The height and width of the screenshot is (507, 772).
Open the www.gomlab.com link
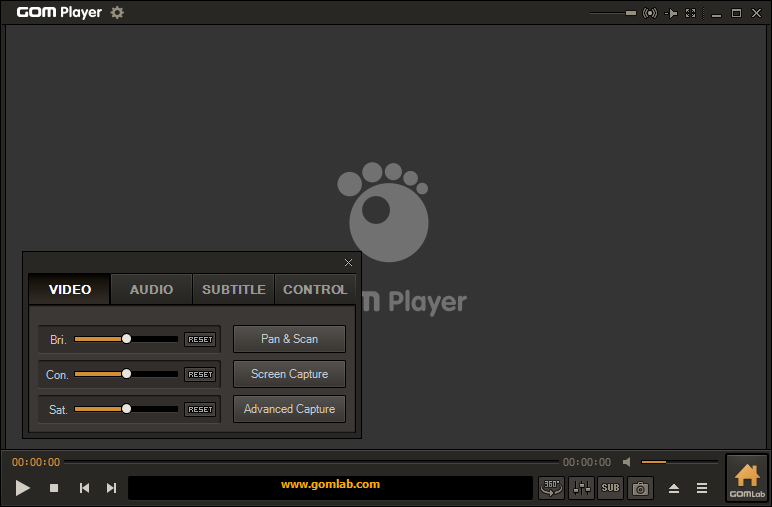[330, 484]
